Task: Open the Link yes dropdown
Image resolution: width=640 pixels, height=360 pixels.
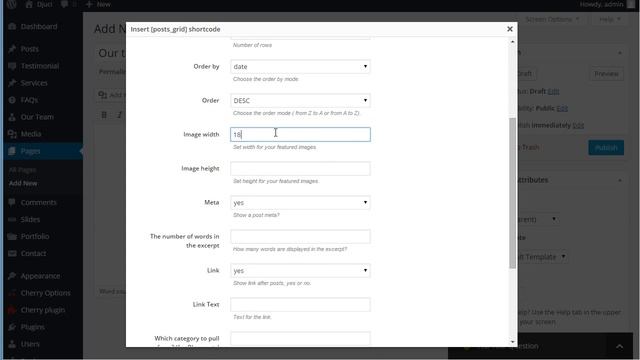Action: (x=300, y=271)
